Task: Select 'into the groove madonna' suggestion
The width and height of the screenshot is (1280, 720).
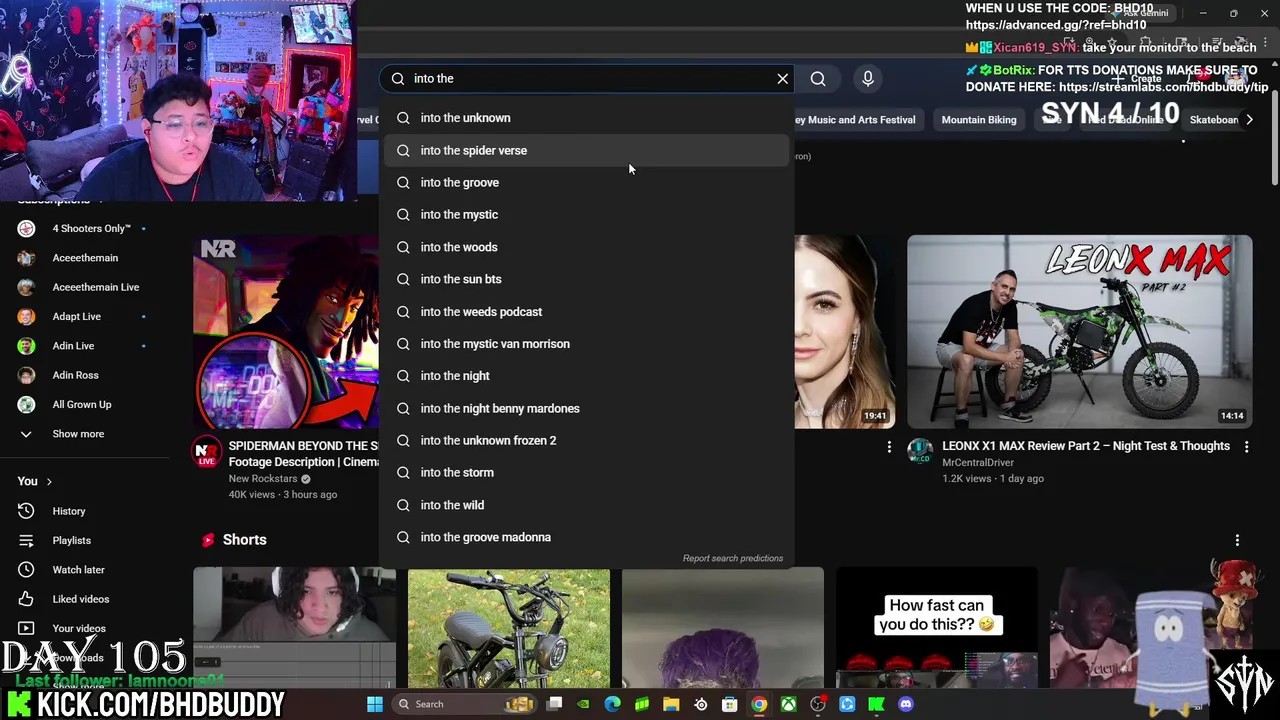Action: [587, 537]
